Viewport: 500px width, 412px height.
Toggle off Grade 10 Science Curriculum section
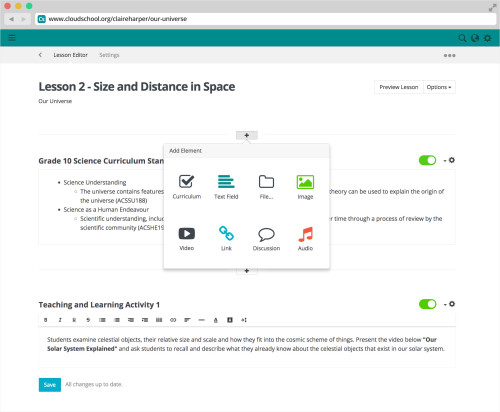[427, 160]
